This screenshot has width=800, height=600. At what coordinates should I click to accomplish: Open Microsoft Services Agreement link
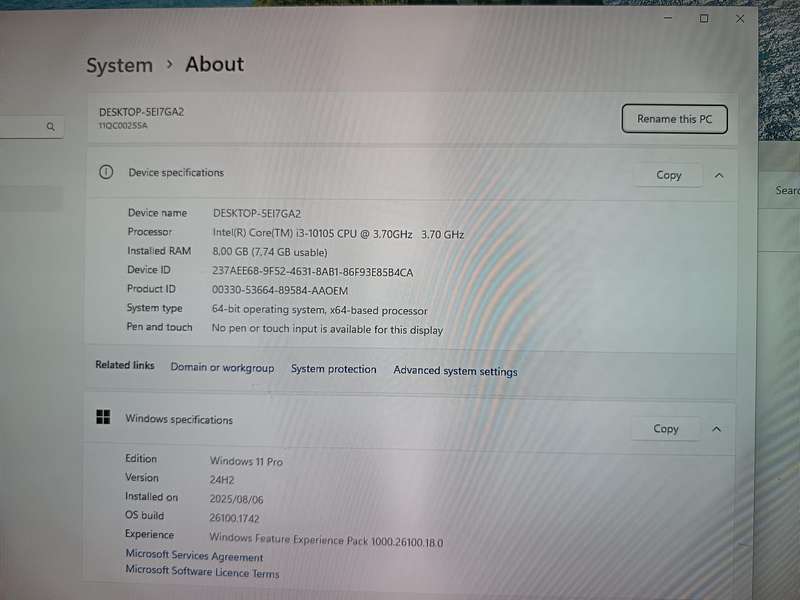(x=194, y=555)
